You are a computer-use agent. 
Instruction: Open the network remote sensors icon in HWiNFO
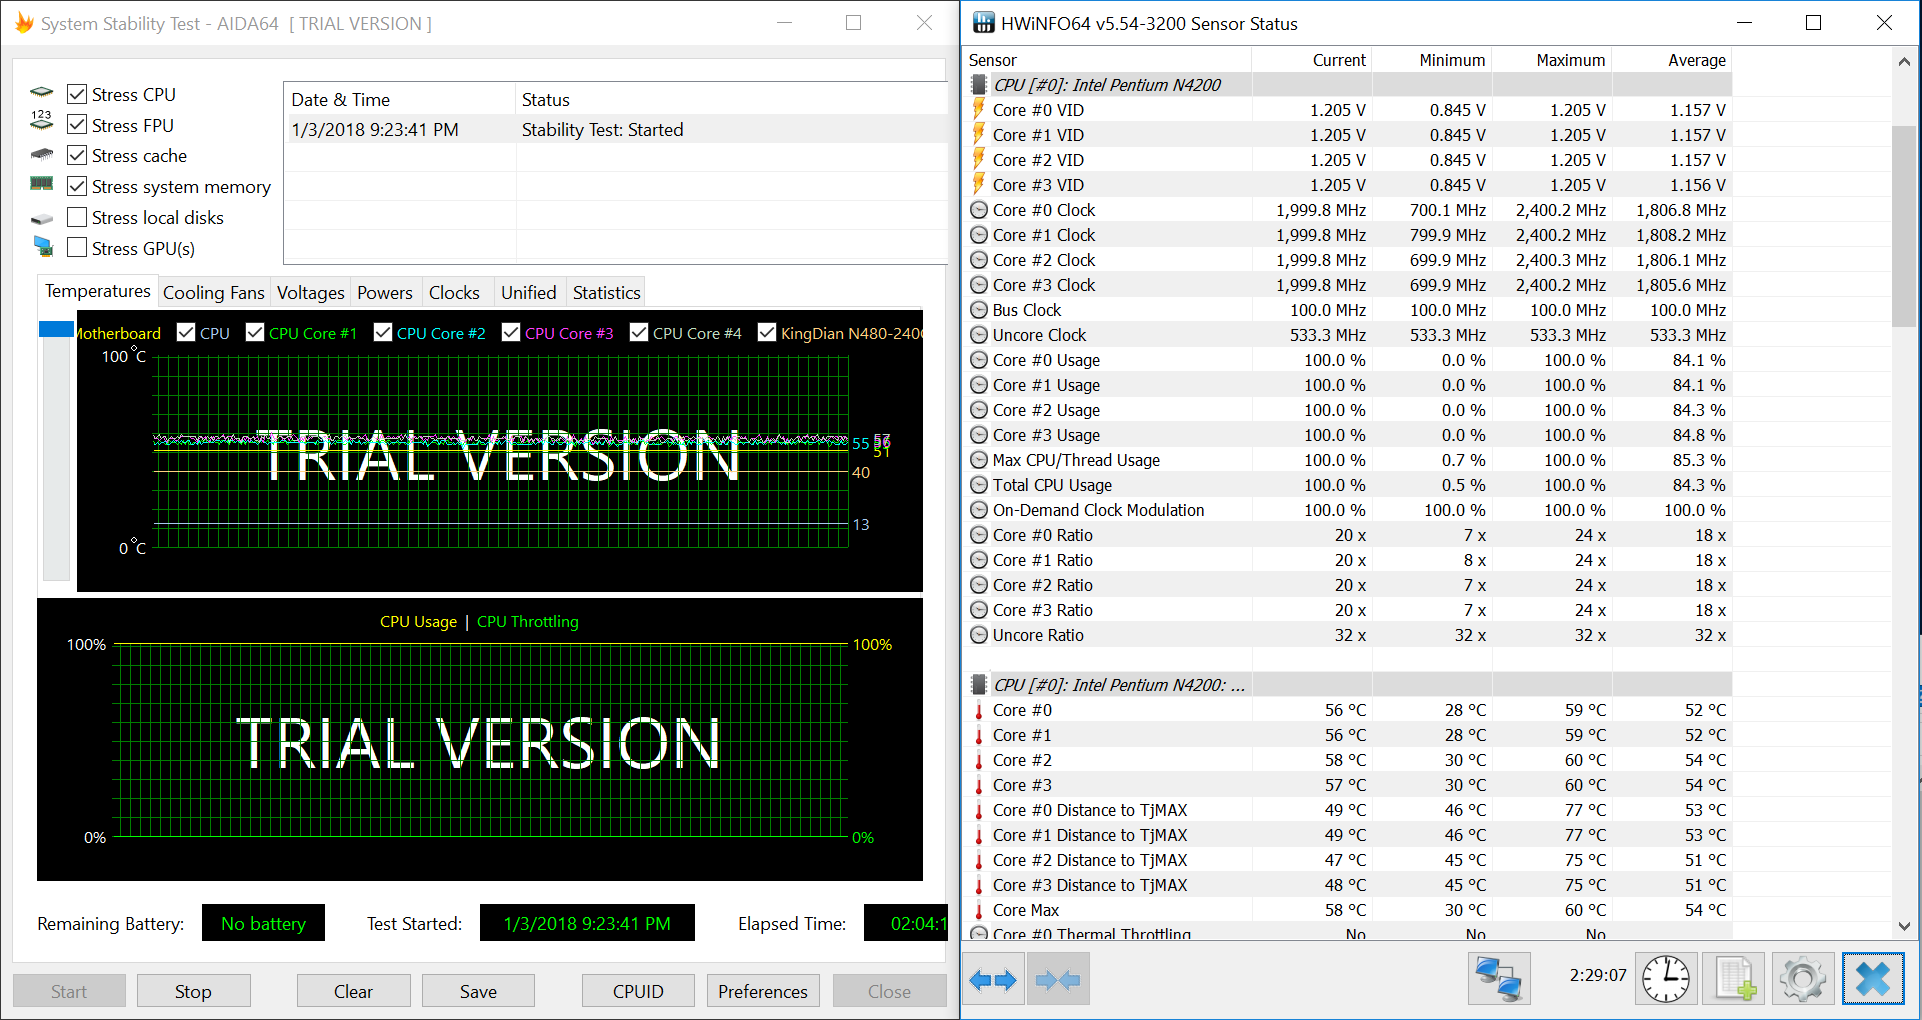(x=1499, y=979)
